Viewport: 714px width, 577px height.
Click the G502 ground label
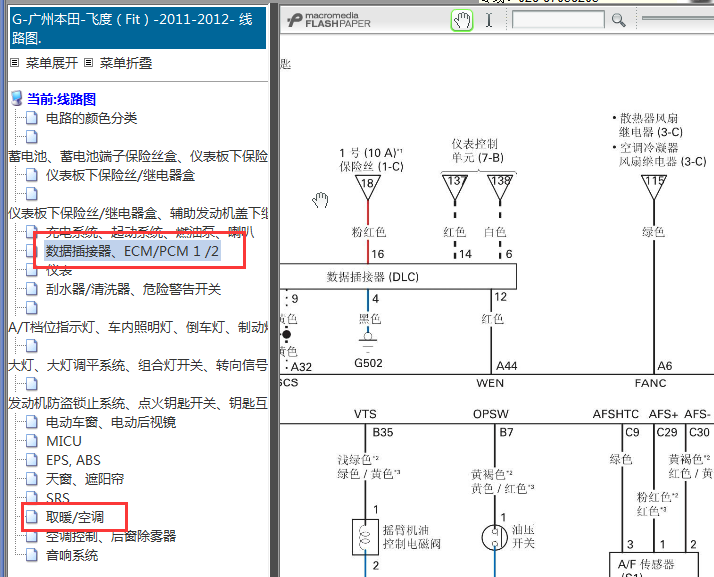point(368,363)
